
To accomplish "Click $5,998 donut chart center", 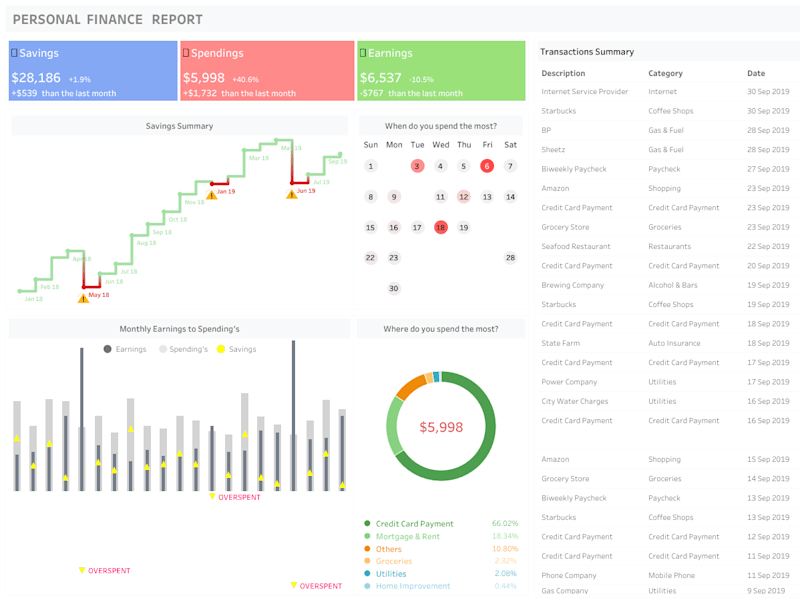I will pos(441,427).
